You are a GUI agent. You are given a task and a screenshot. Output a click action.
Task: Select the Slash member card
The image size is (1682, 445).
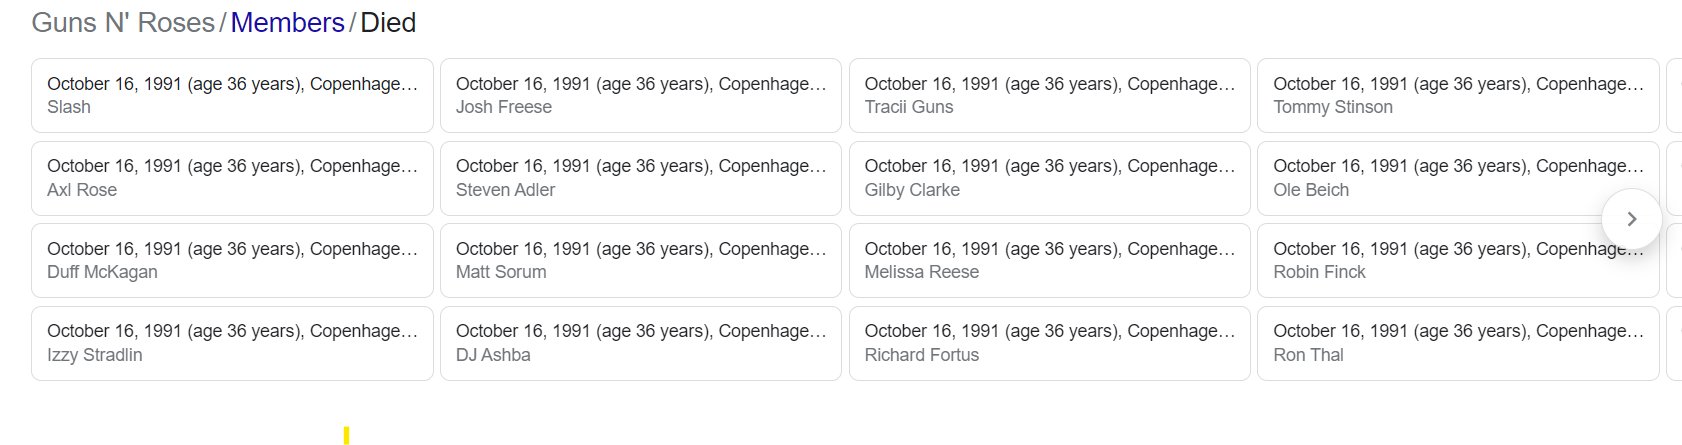pos(232,95)
